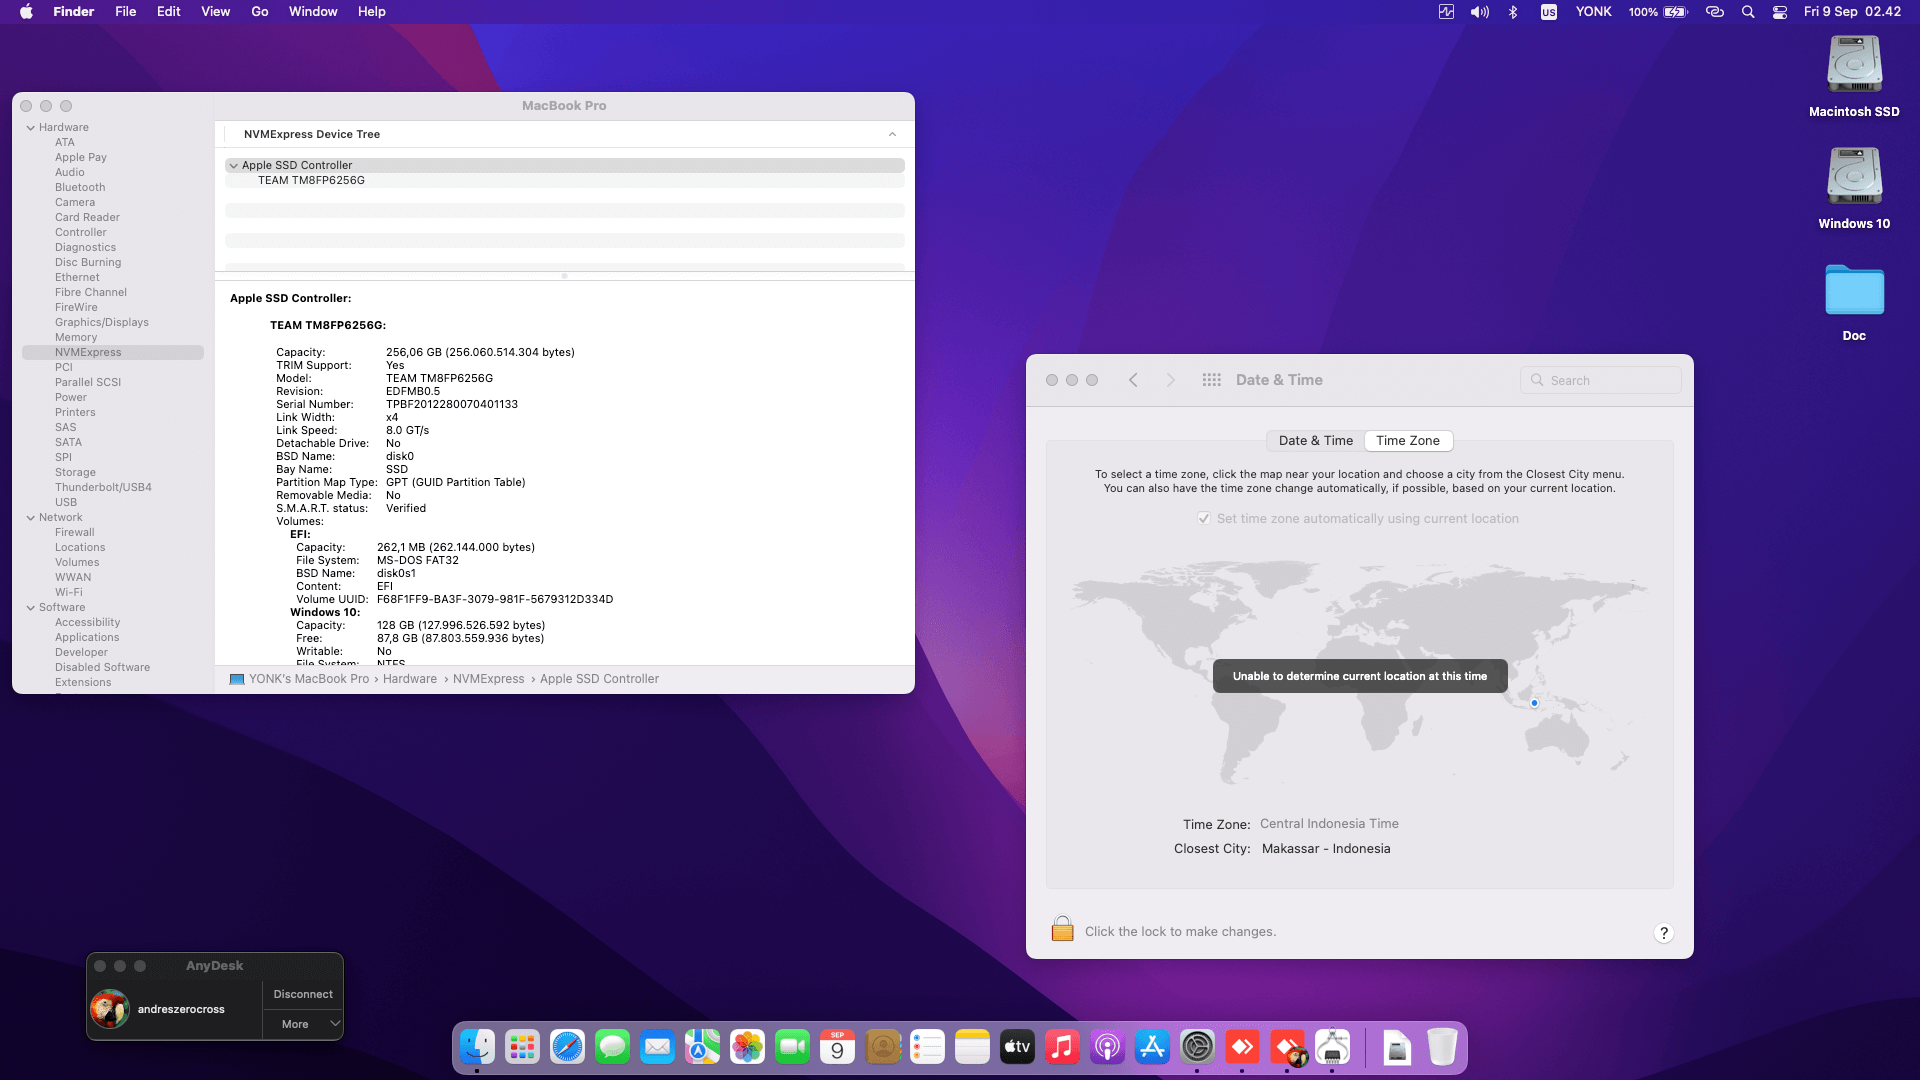
Task: Switch to the Date & Time tab
Action: [x=1315, y=441]
